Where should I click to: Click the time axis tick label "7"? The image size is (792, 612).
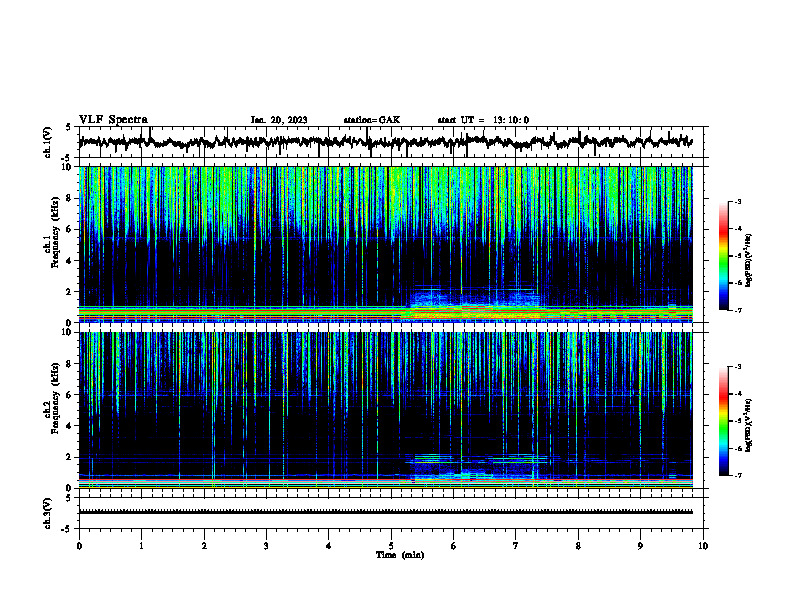516,546
